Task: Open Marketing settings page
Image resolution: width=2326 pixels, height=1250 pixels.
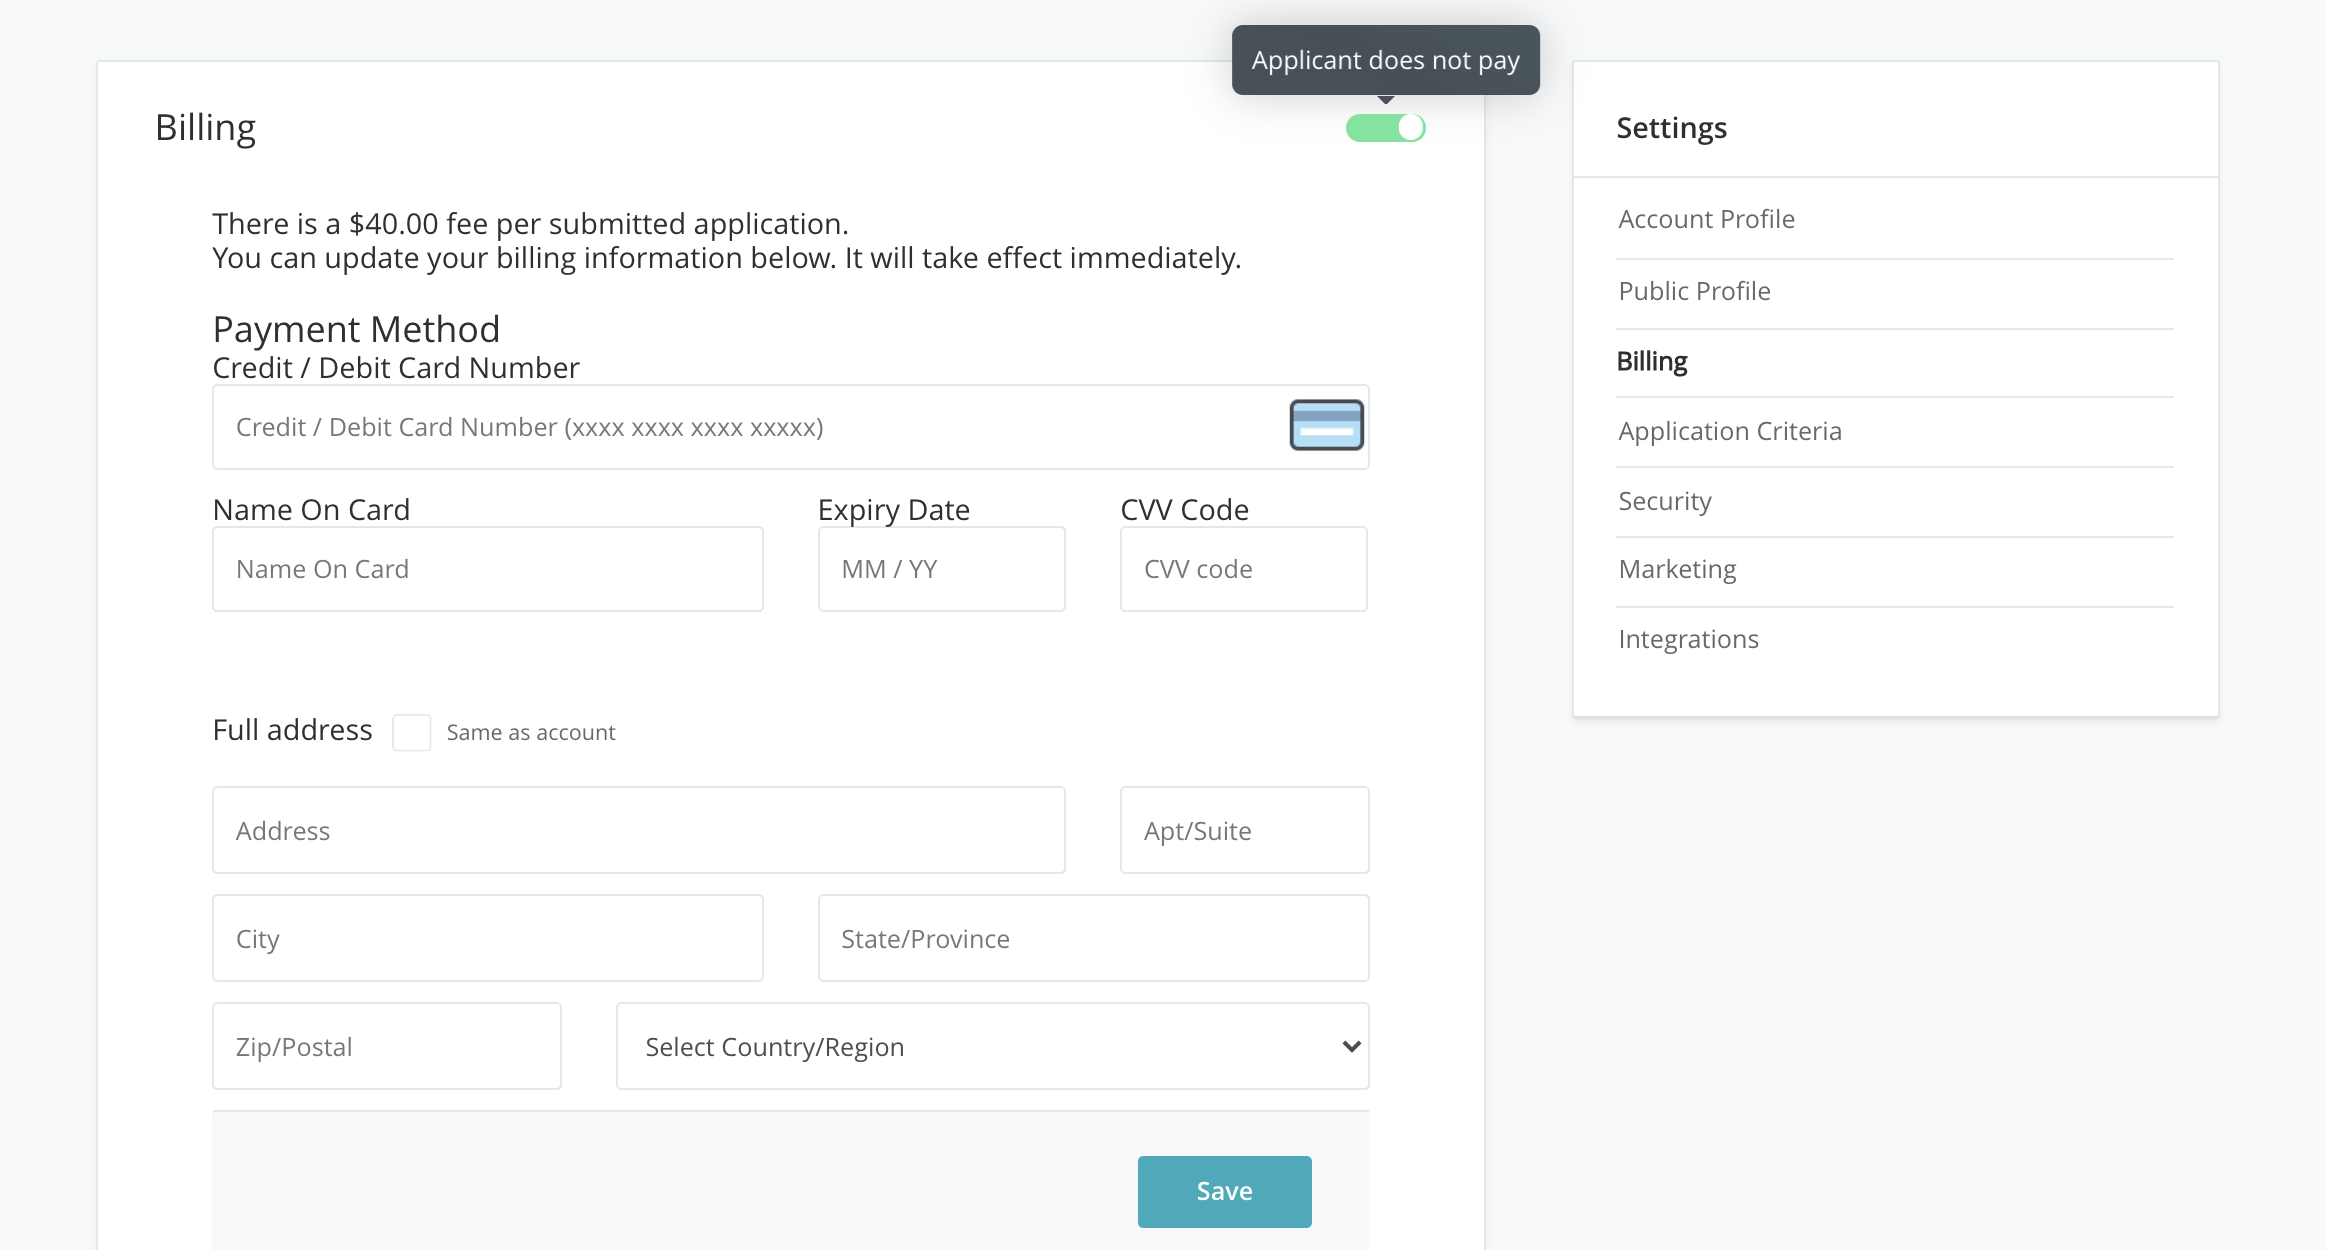Action: tap(1677, 569)
